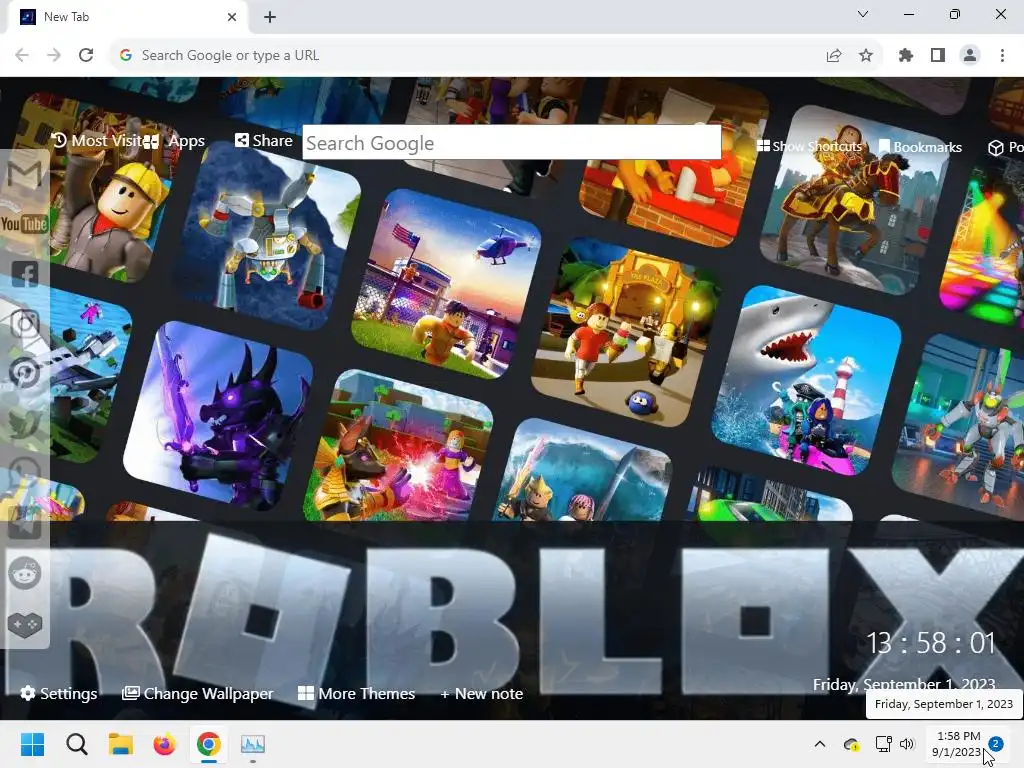This screenshot has height=768, width=1024.
Task: Click Change Wallpaper
Action: click(197, 694)
